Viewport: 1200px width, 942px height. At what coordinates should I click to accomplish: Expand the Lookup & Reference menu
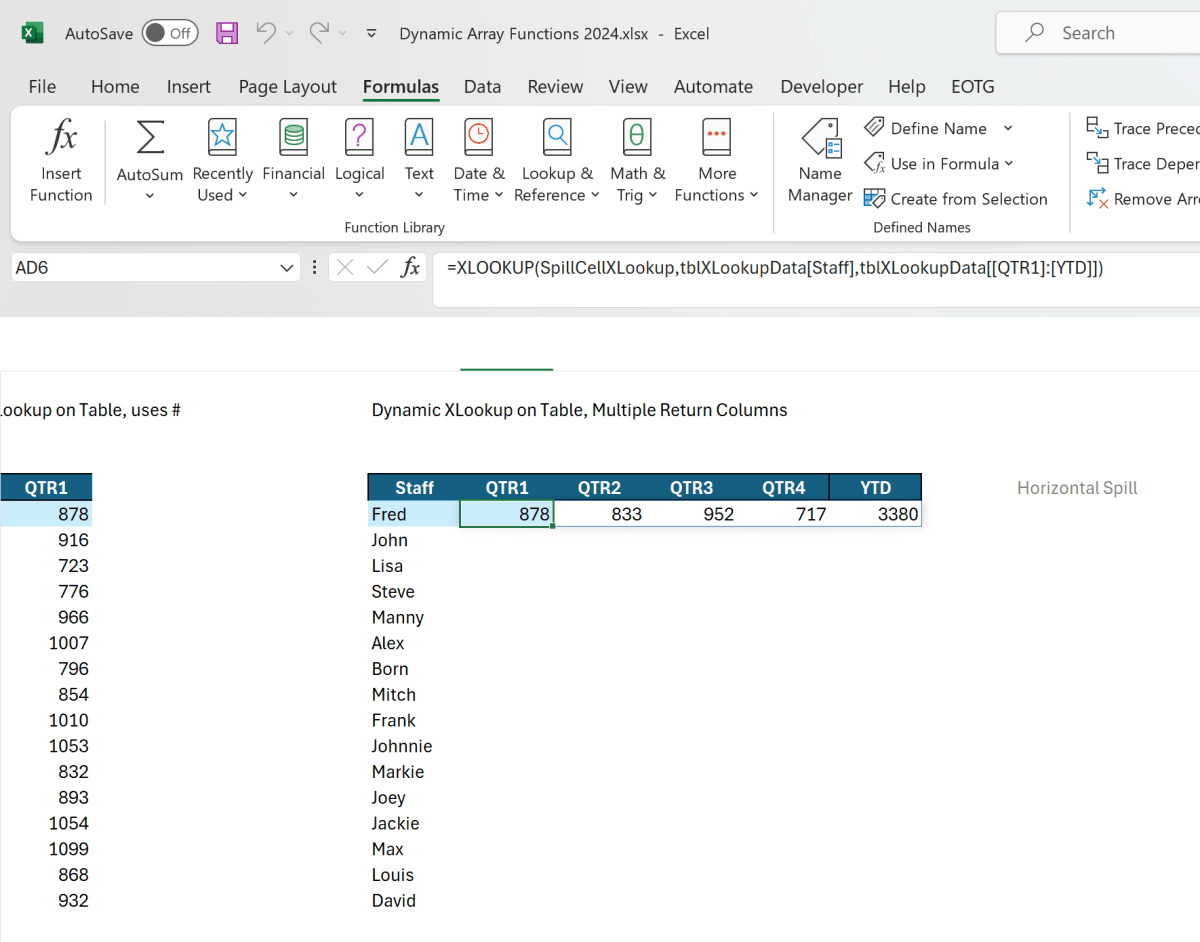tap(557, 160)
